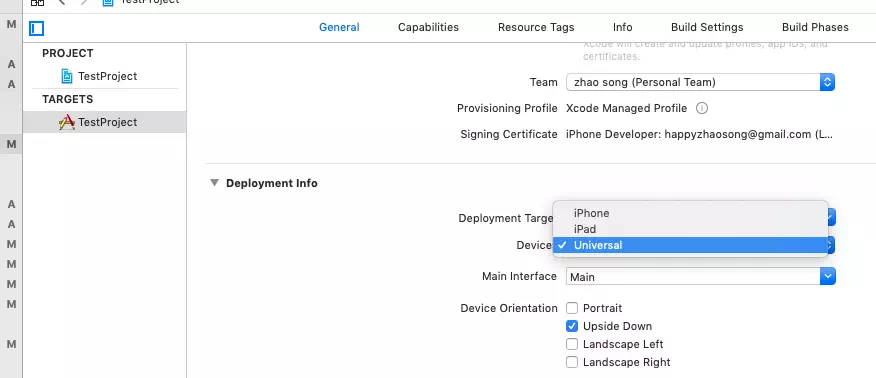Image resolution: width=876 pixels, height=378 pixels.
Task: Choose iPhone from the Devices menu
Action: (691, 213)
